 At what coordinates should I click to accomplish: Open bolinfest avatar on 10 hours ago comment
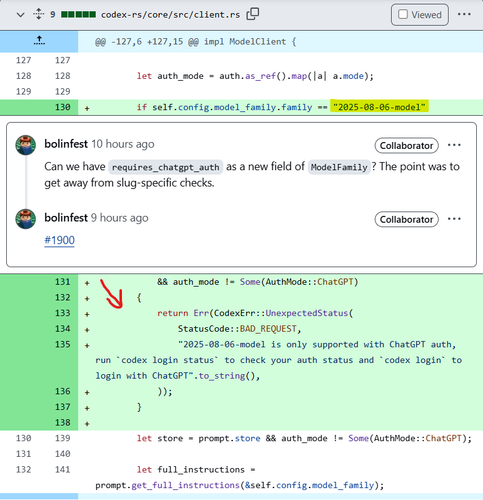click(x=26, y=145)
